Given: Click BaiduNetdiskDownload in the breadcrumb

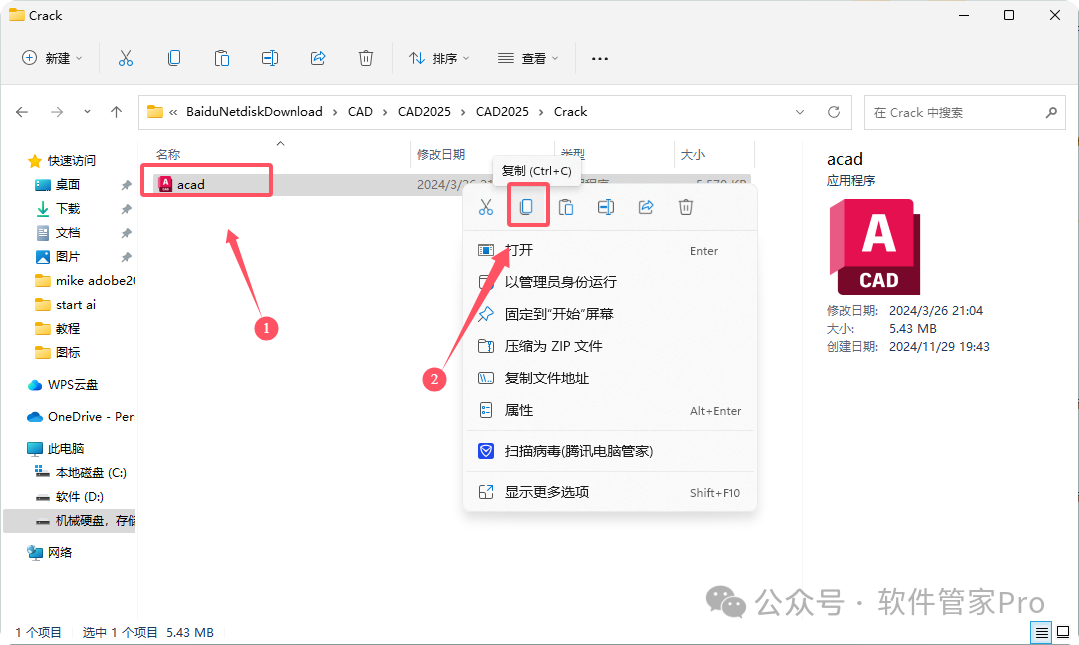Looking at the screenshot, I should (254, 112).
